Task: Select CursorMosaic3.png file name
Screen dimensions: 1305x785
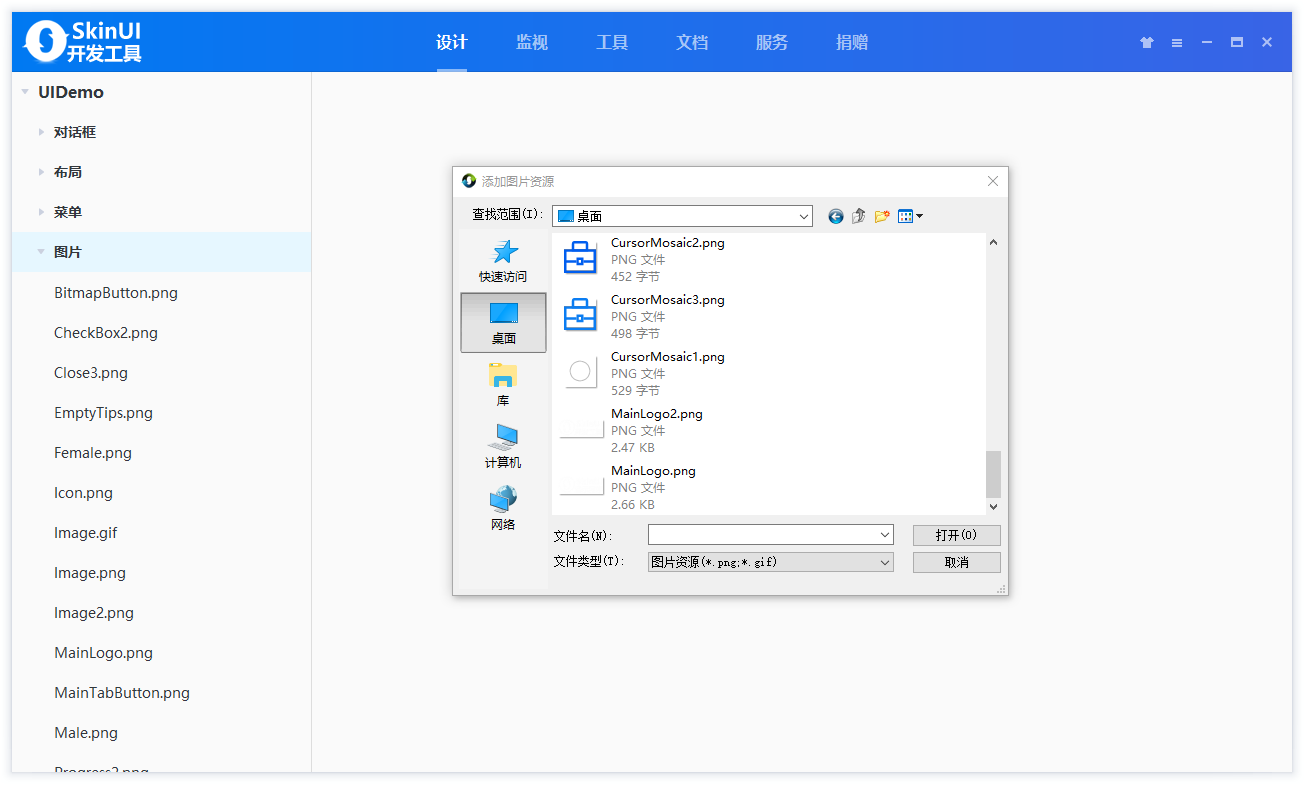Action: 668,300
